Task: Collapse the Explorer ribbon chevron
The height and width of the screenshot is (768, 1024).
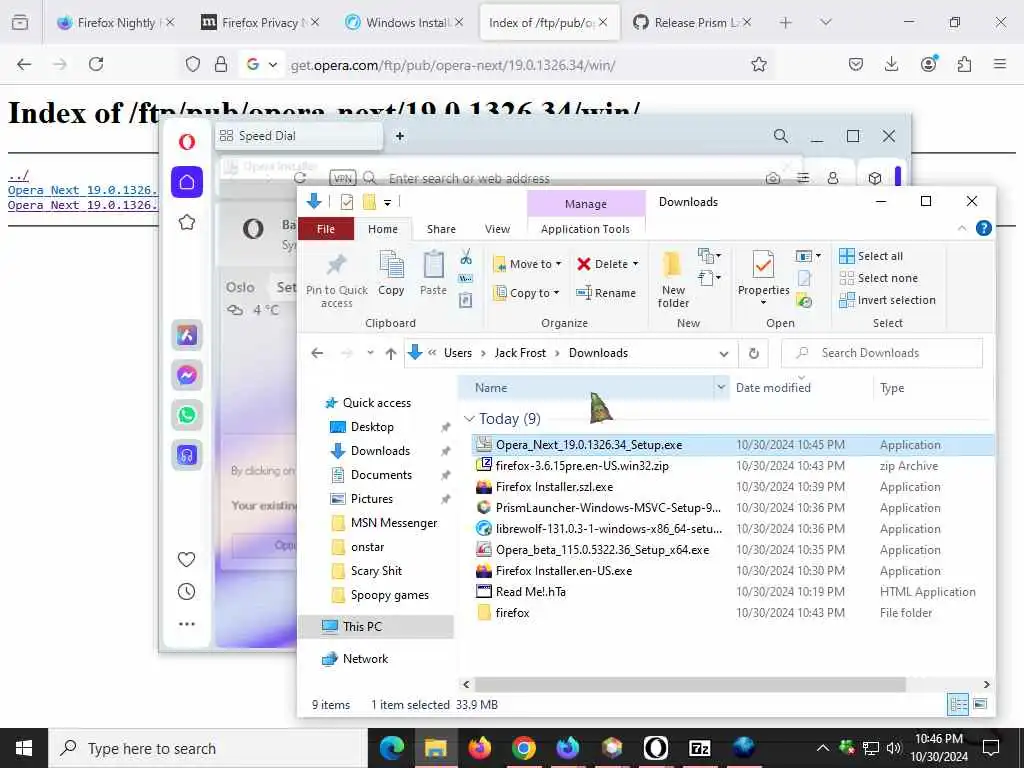Action: 962,228
